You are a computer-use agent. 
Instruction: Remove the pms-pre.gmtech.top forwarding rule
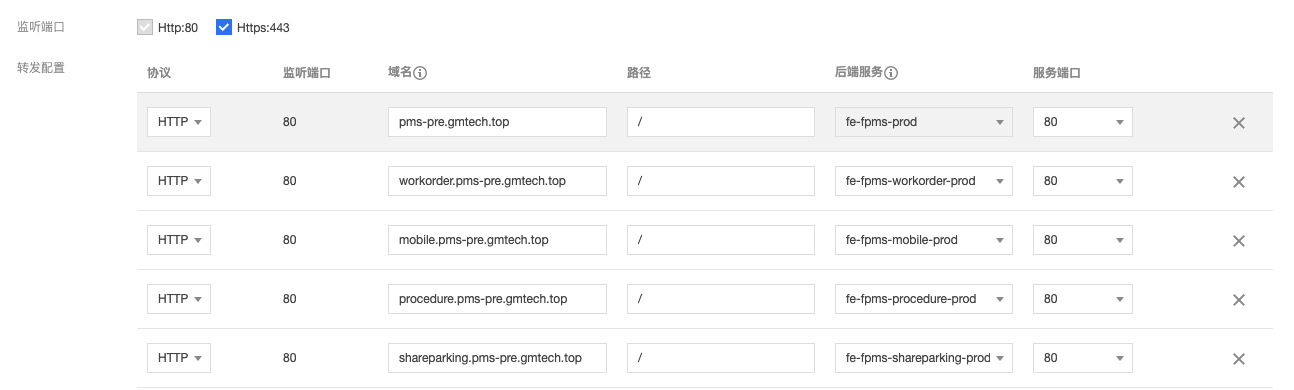point(1238,123)
